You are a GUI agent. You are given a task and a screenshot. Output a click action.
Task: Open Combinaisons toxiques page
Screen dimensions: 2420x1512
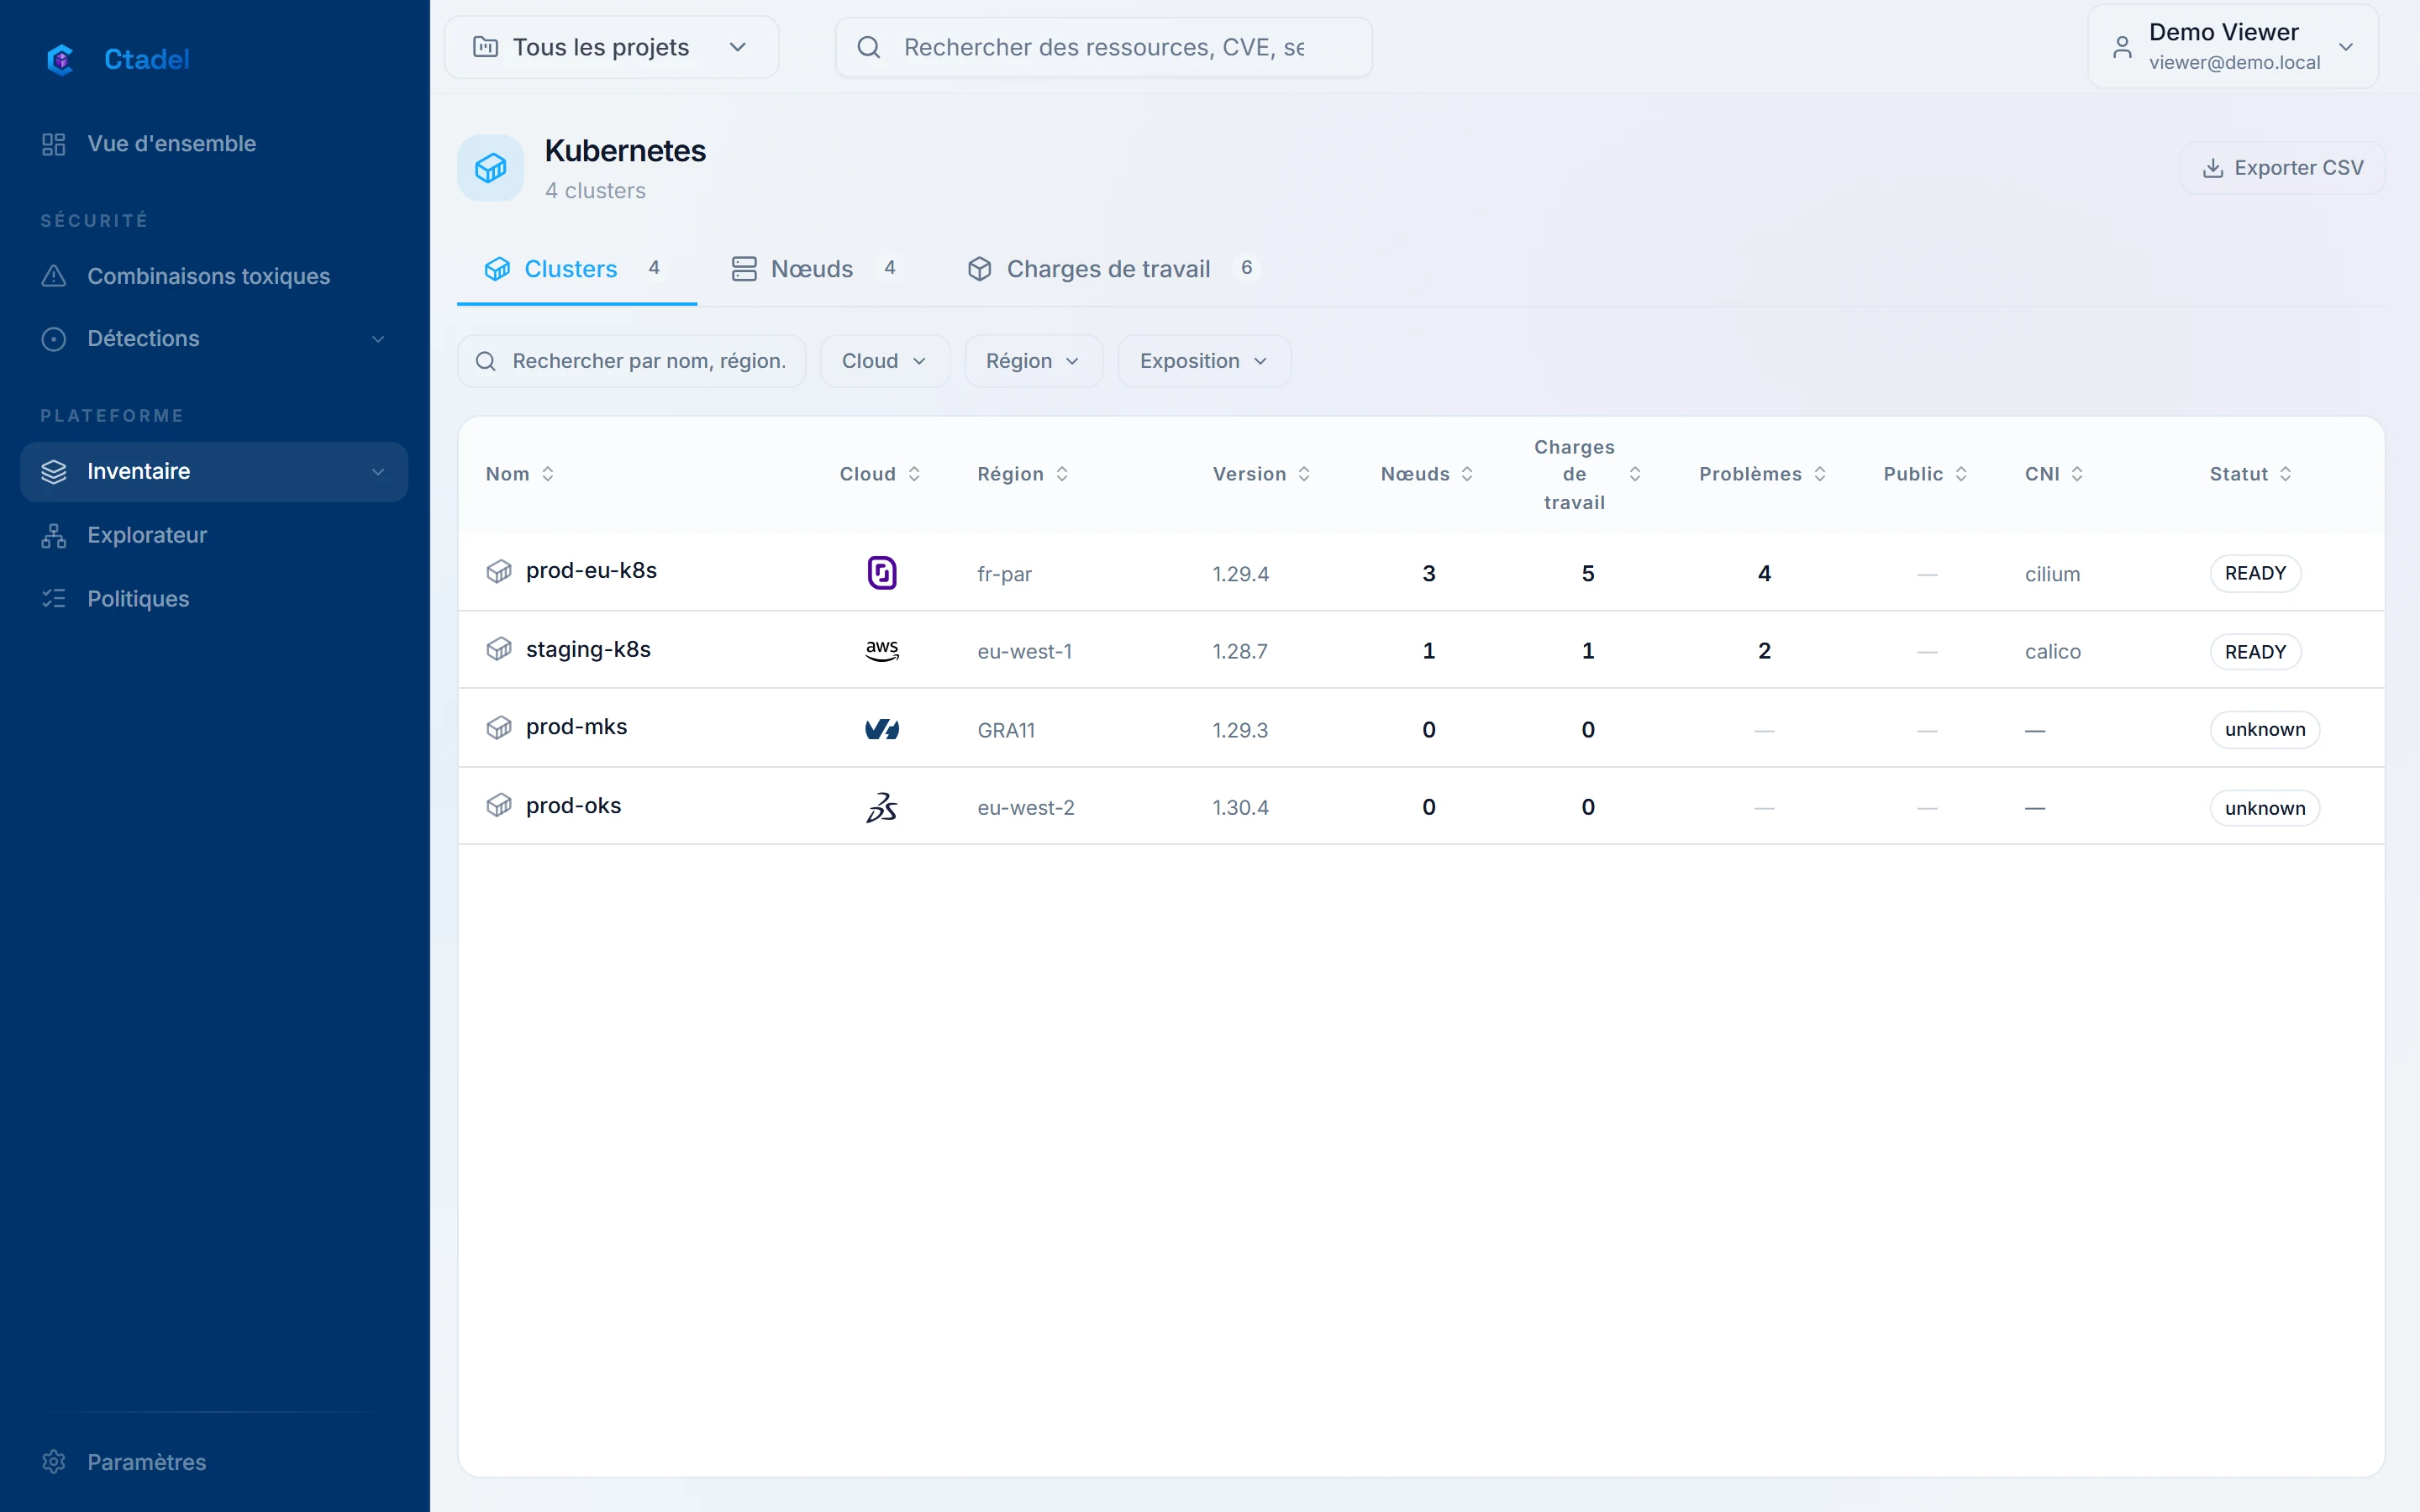coord(214,276)
